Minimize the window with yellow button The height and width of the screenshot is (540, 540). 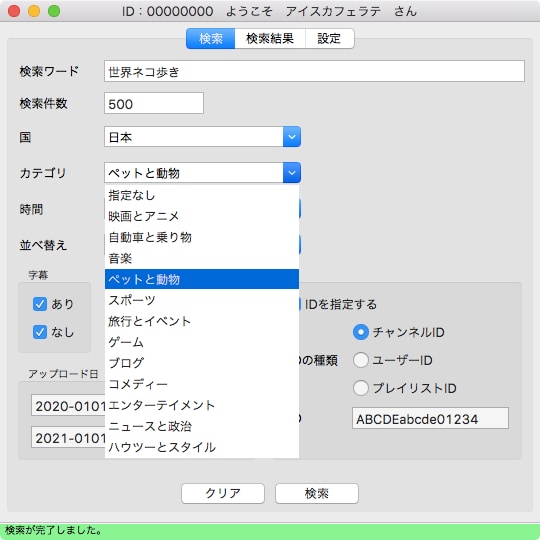pos(34,11)
